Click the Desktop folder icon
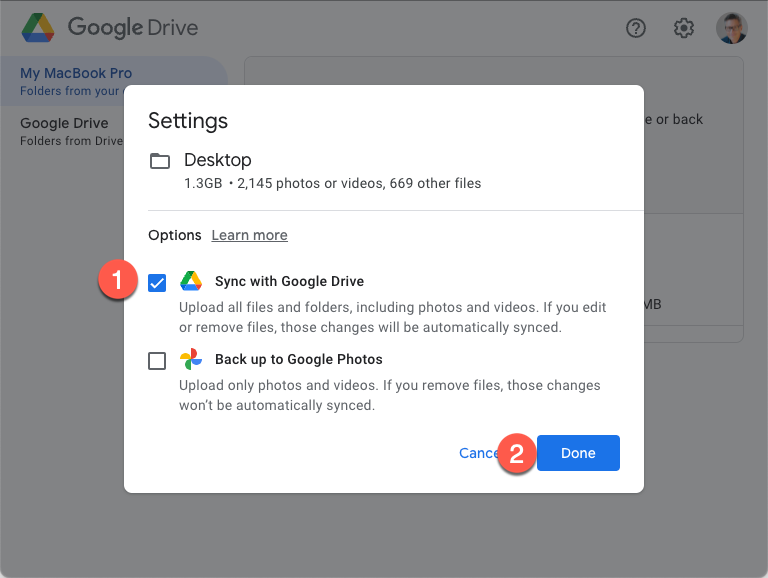Viewport: 768px width, 578px height. [x=160, y=161]
